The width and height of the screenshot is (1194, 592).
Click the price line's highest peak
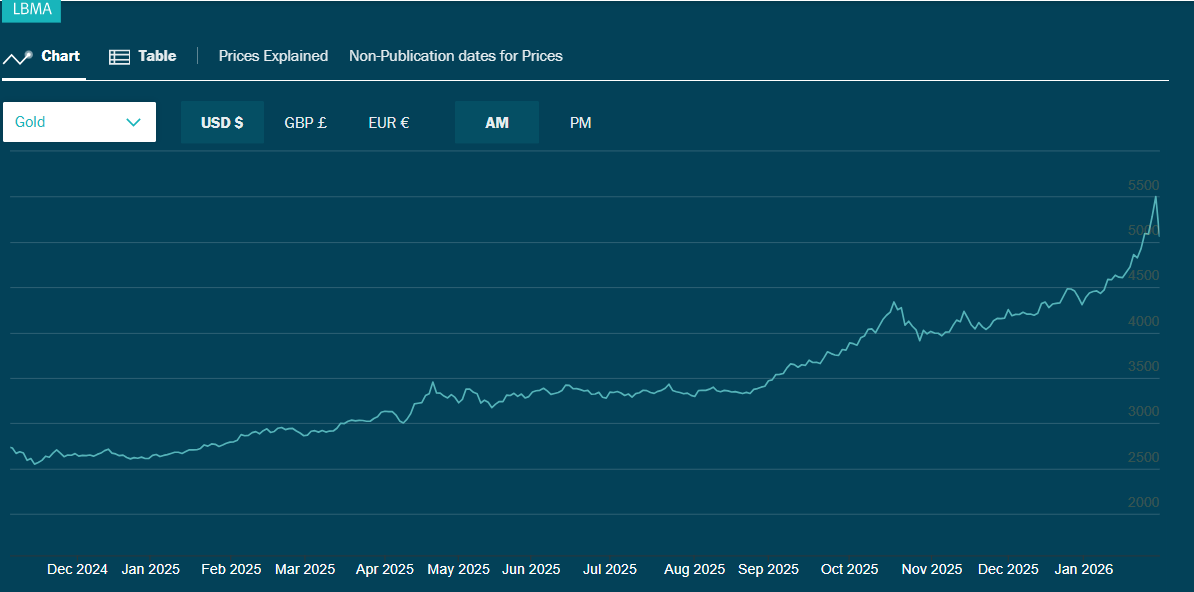(x=1156, y=197)
